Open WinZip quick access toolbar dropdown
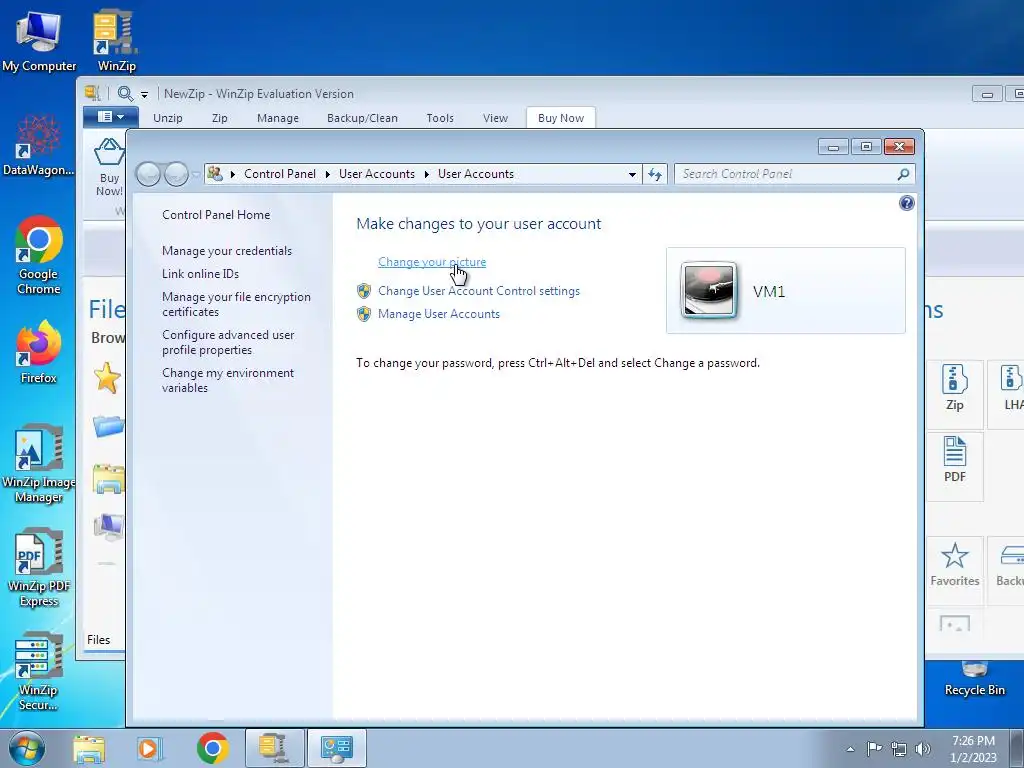Viewport: 1024px width, 768px height. pos(144,95)
